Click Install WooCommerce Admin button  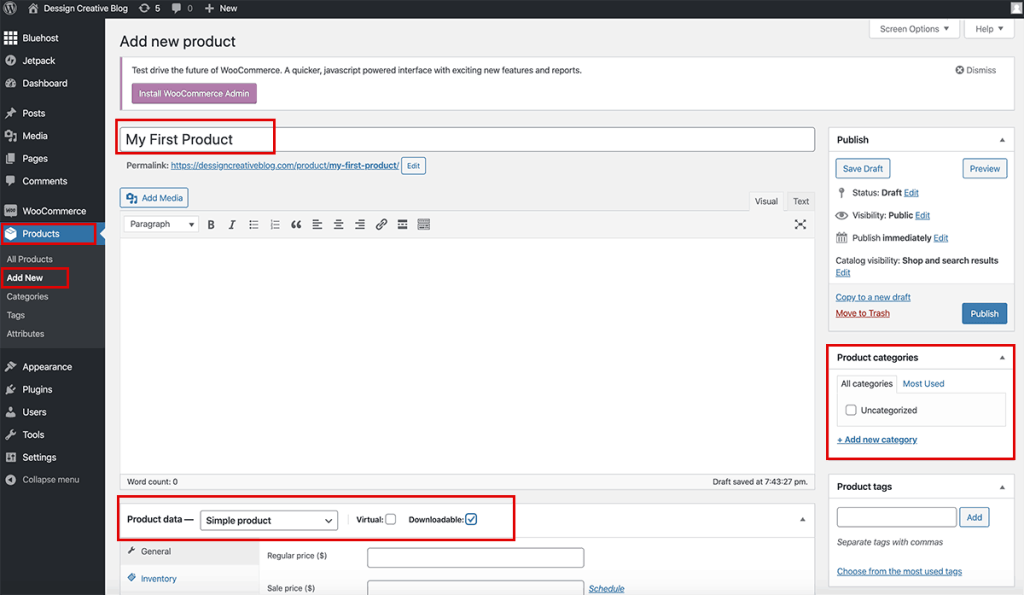194,93
